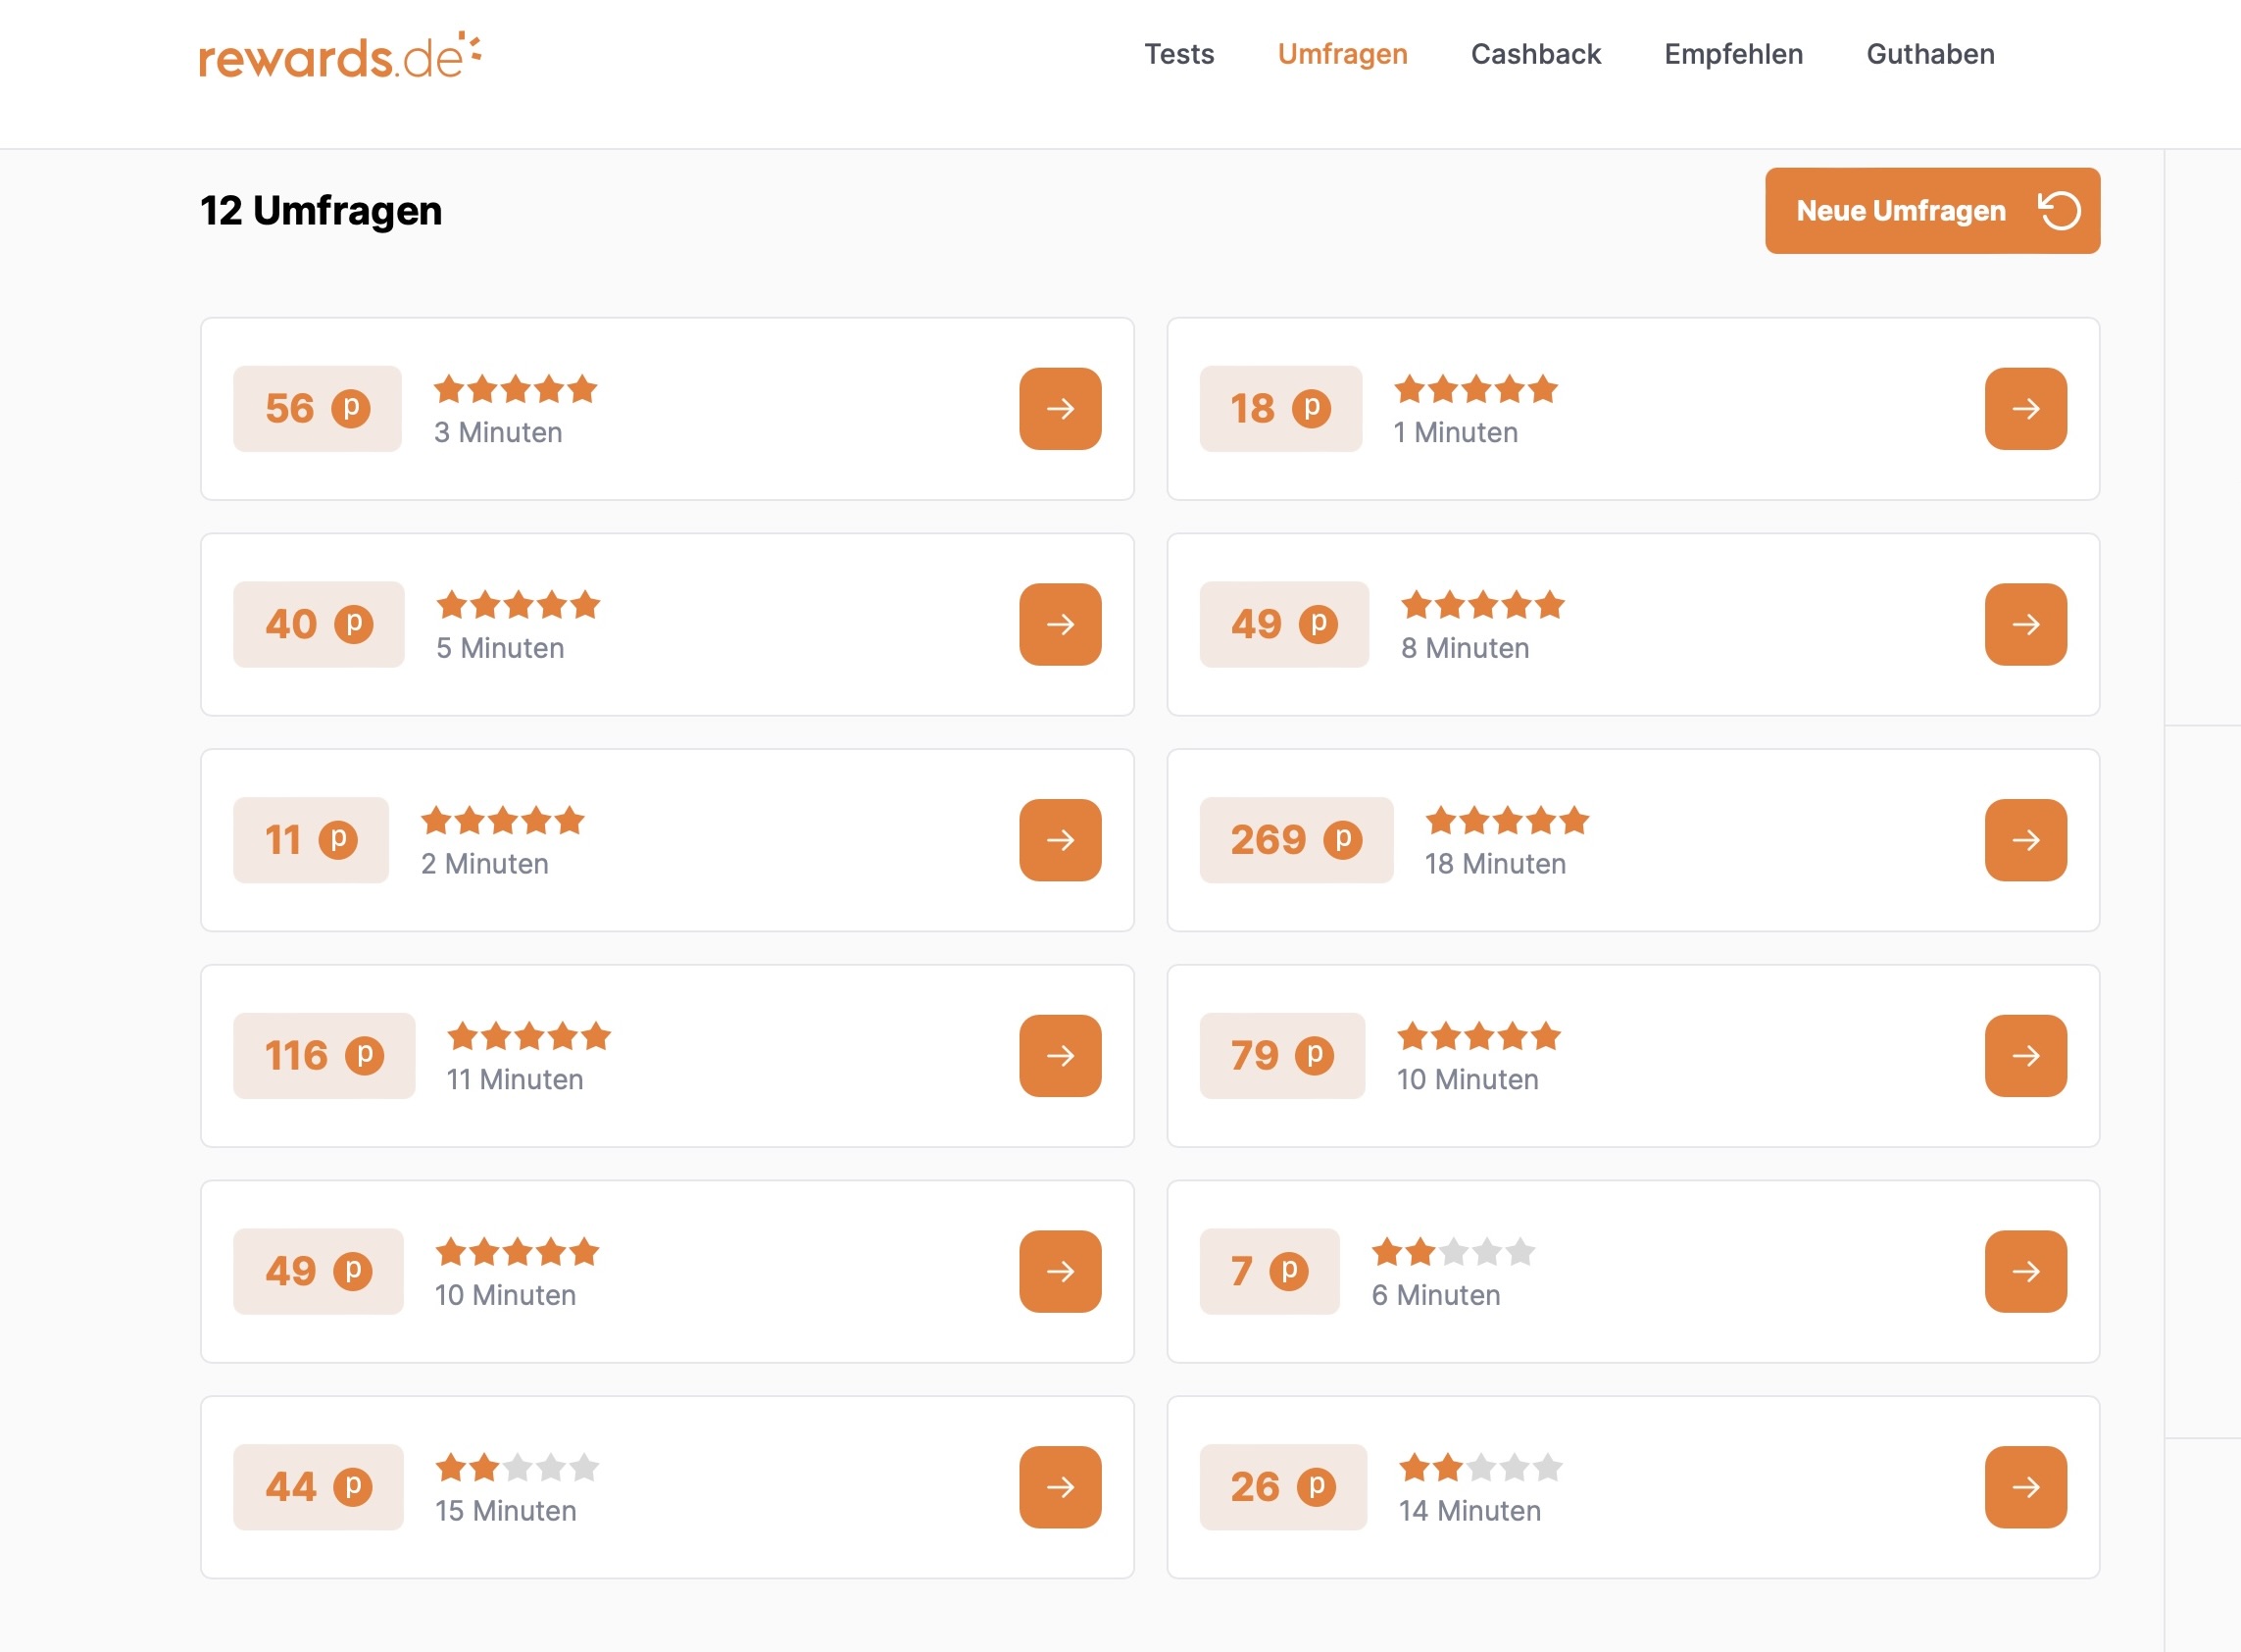Click the star rating of the 7 points survey
The height and width of the screenshot is (1652, 2241).
[1454, 1251]
